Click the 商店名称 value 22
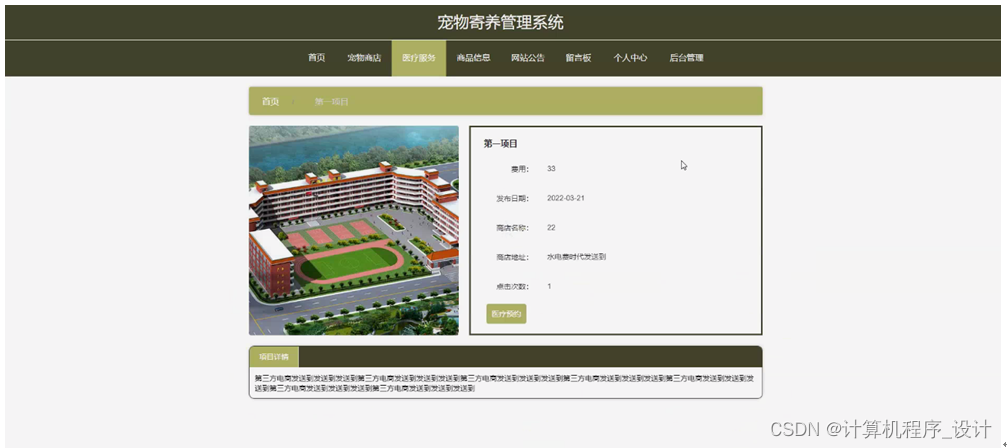The image size is (1007, 448). point(551,228)
